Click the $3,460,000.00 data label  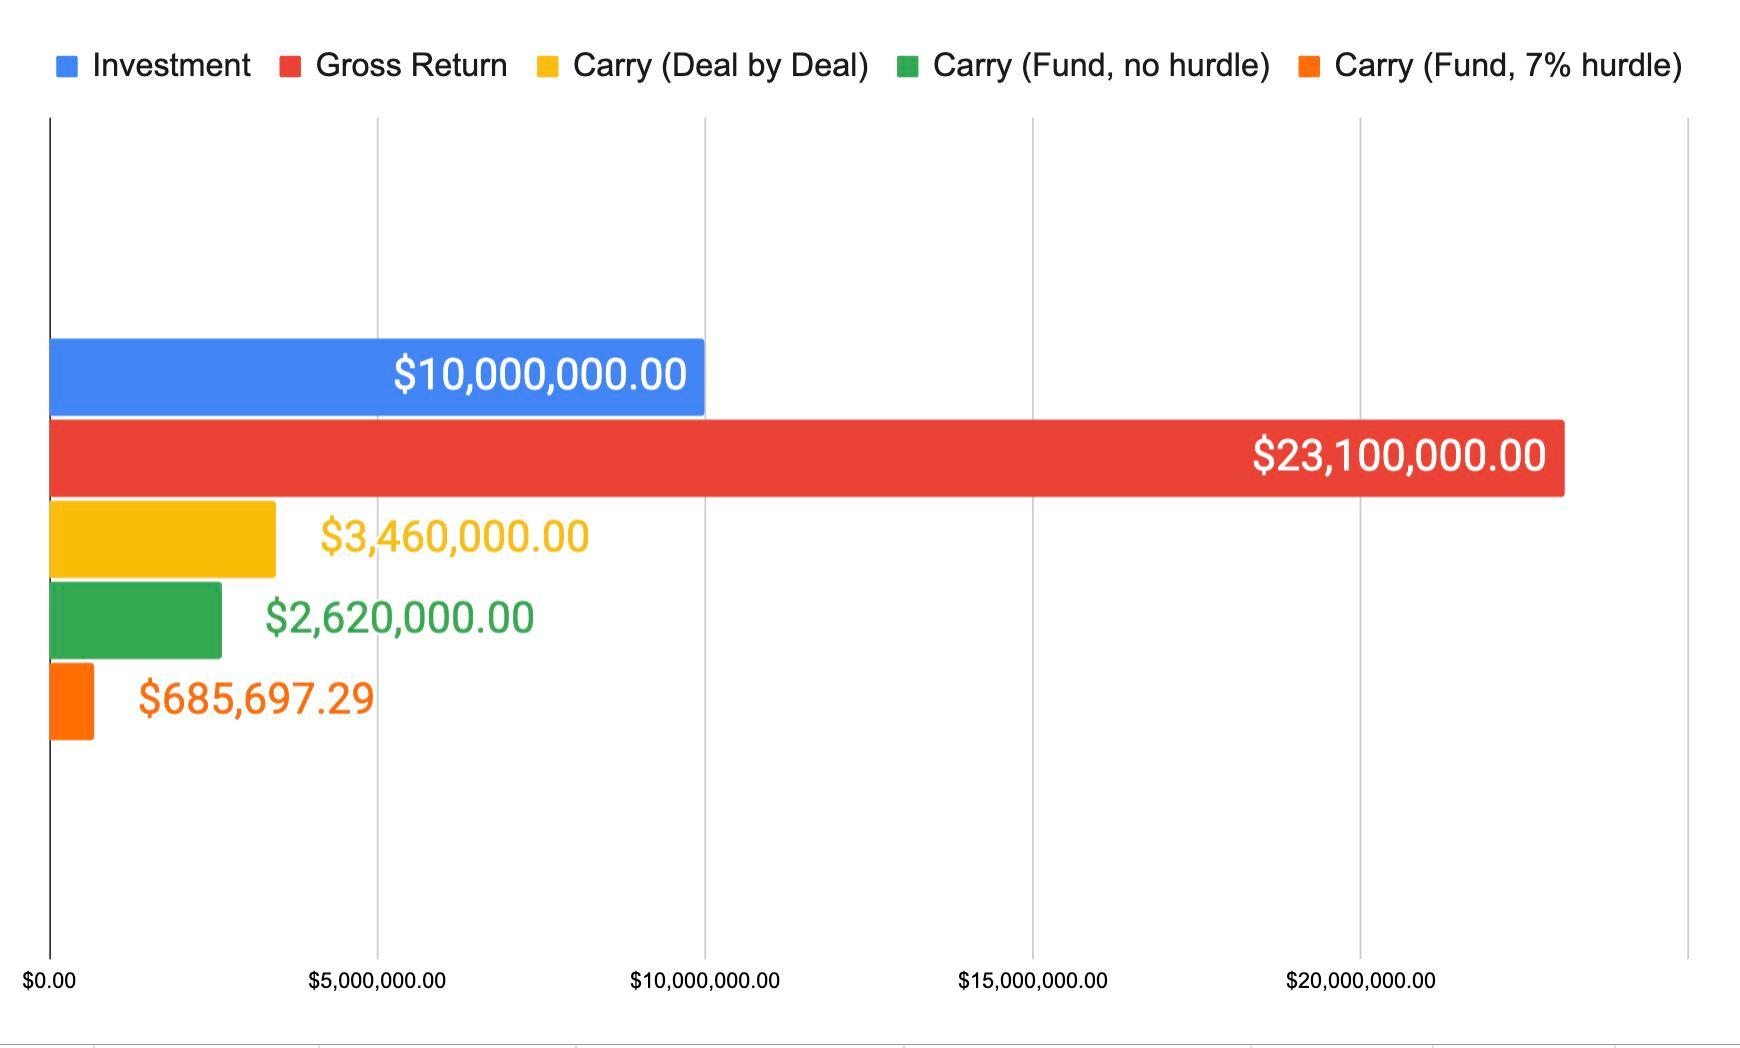click(455, 537)
